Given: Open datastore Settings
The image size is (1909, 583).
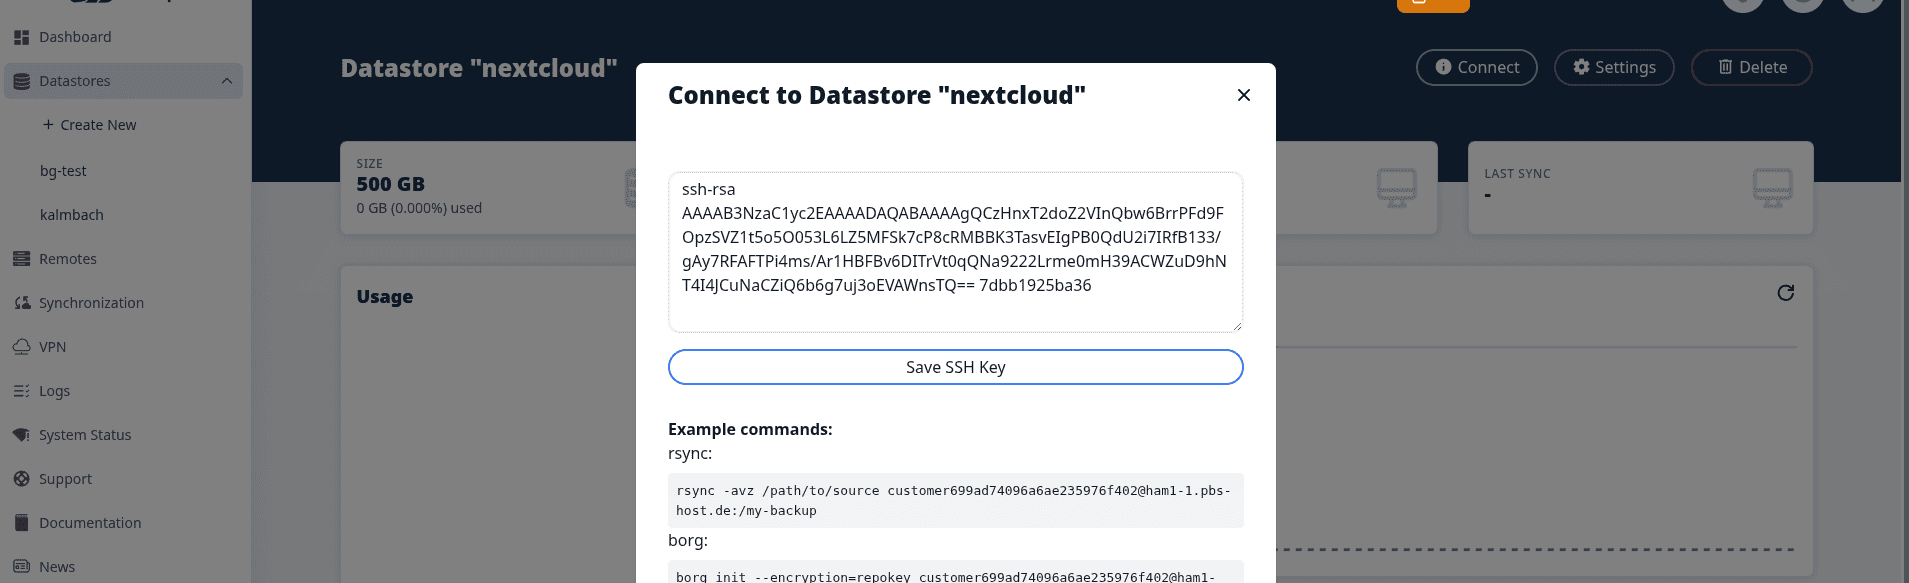Looking at the screenshot, I should (x=1613, y=67).
